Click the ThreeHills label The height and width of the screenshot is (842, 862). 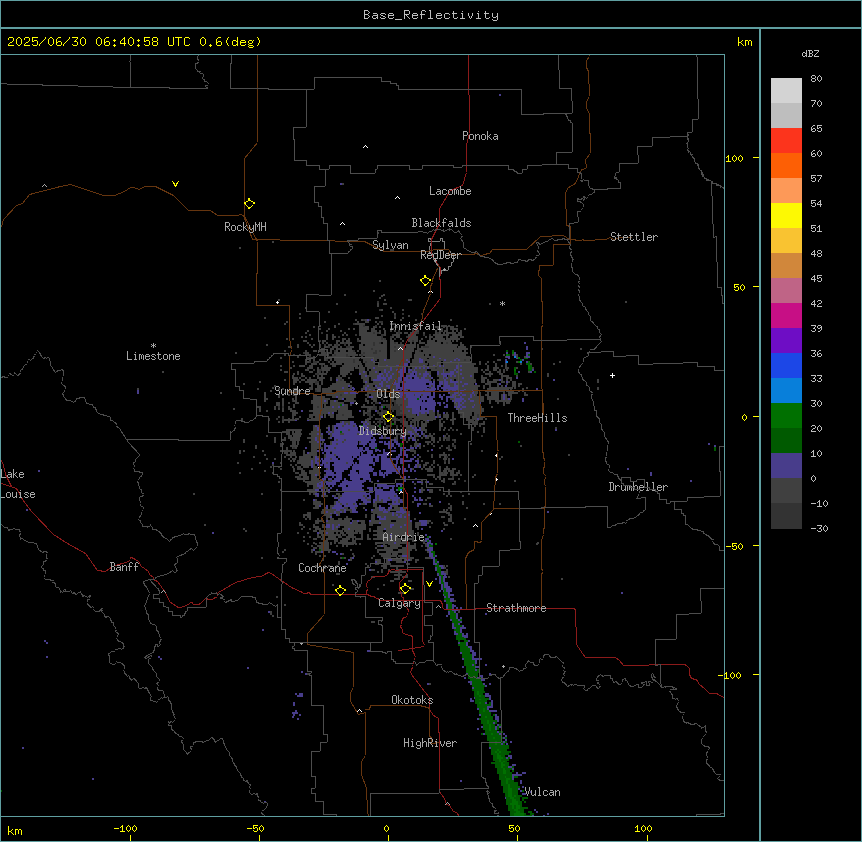pos(537,418)
